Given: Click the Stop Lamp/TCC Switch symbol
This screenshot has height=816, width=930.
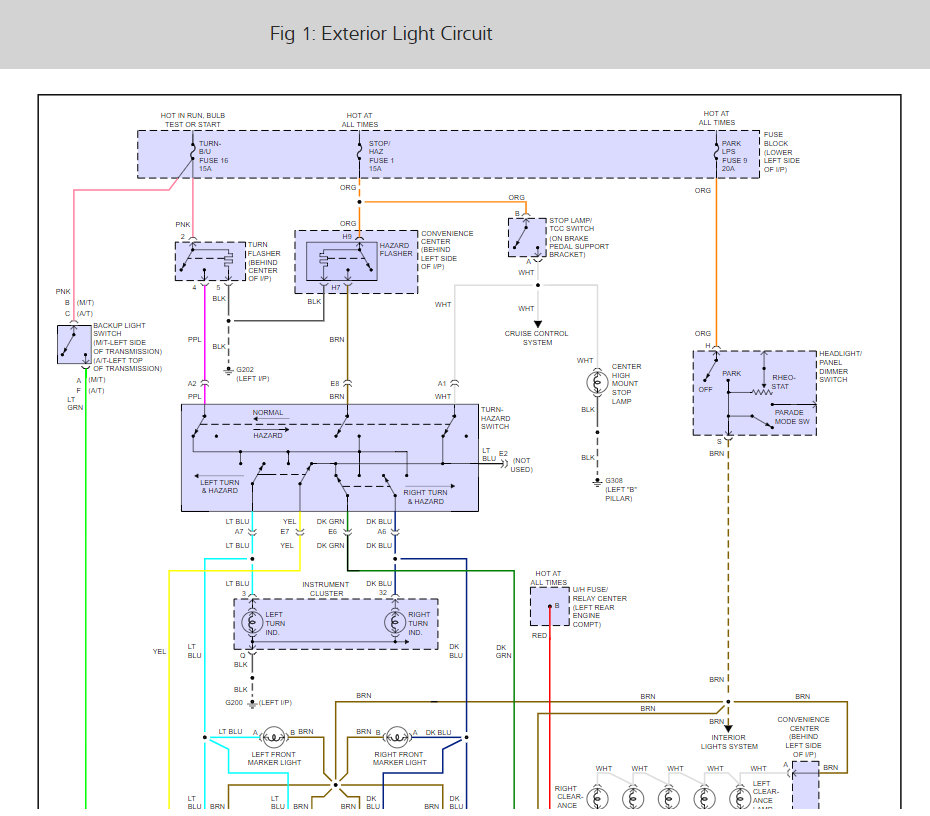Looking at the screenshot, I should [527, 237].
